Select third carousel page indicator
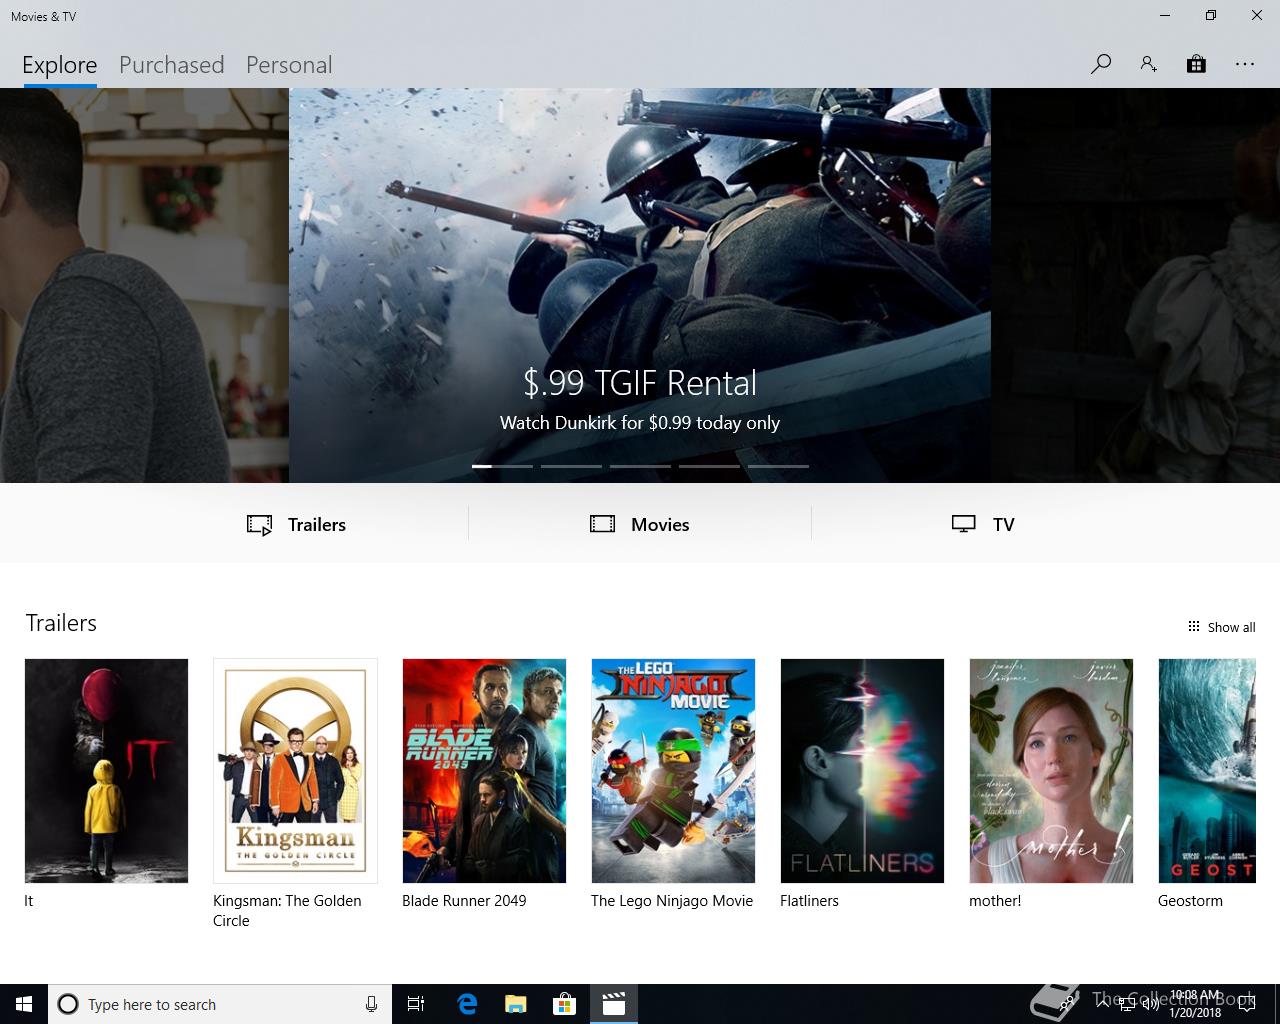This screenshot has width=1280, height=1024. tap(640, 466)
